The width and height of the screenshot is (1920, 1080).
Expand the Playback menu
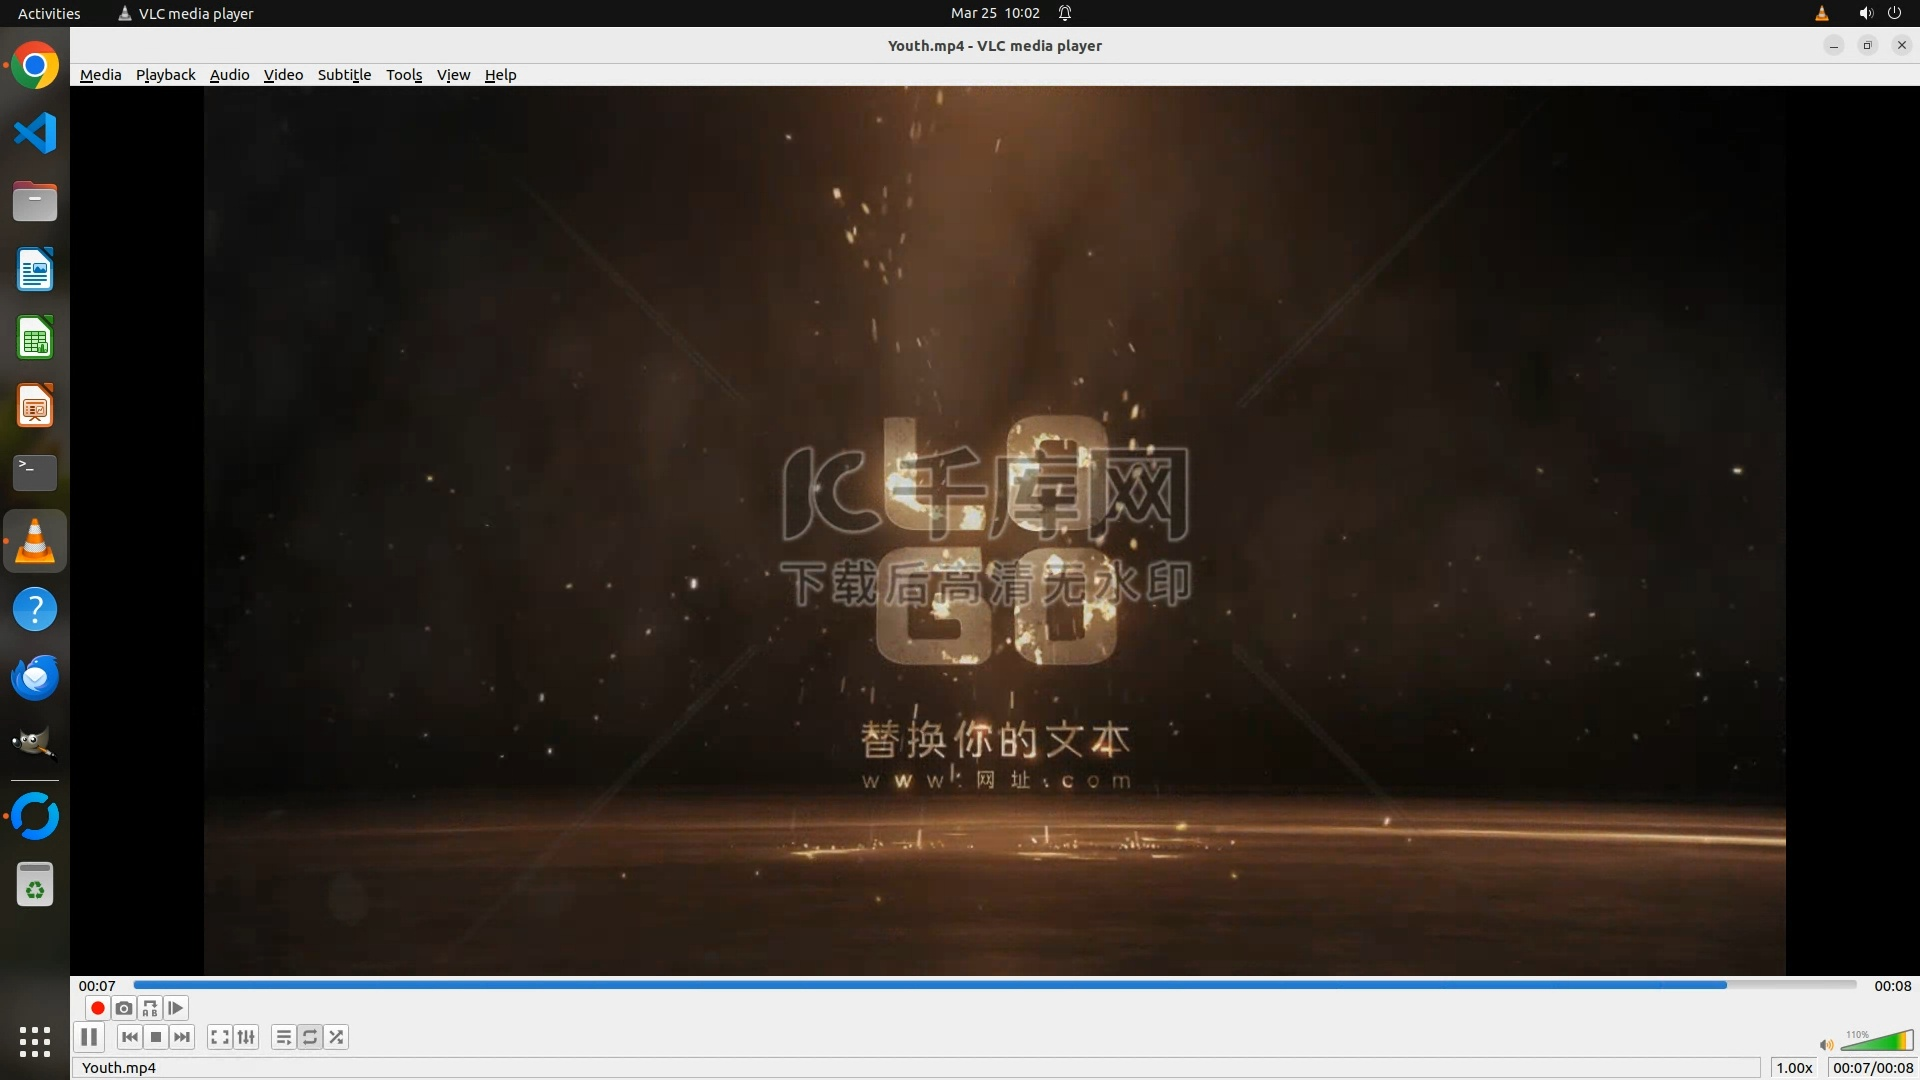[165, 75]
